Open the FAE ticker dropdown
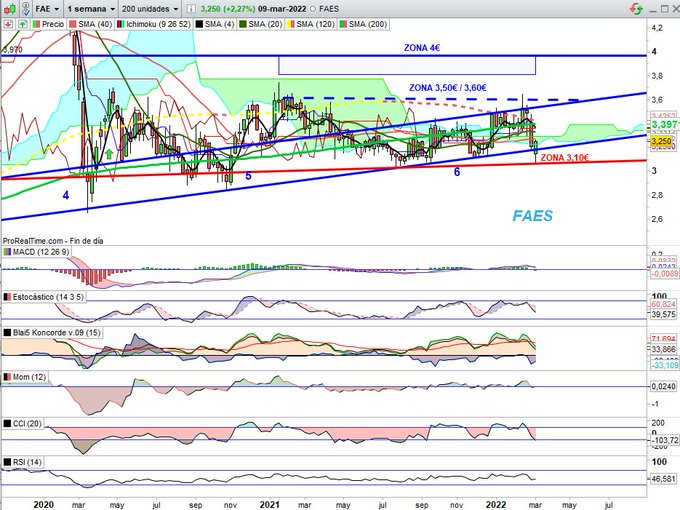The height and width of the screenshot is (510, 680). pos(47,9)
